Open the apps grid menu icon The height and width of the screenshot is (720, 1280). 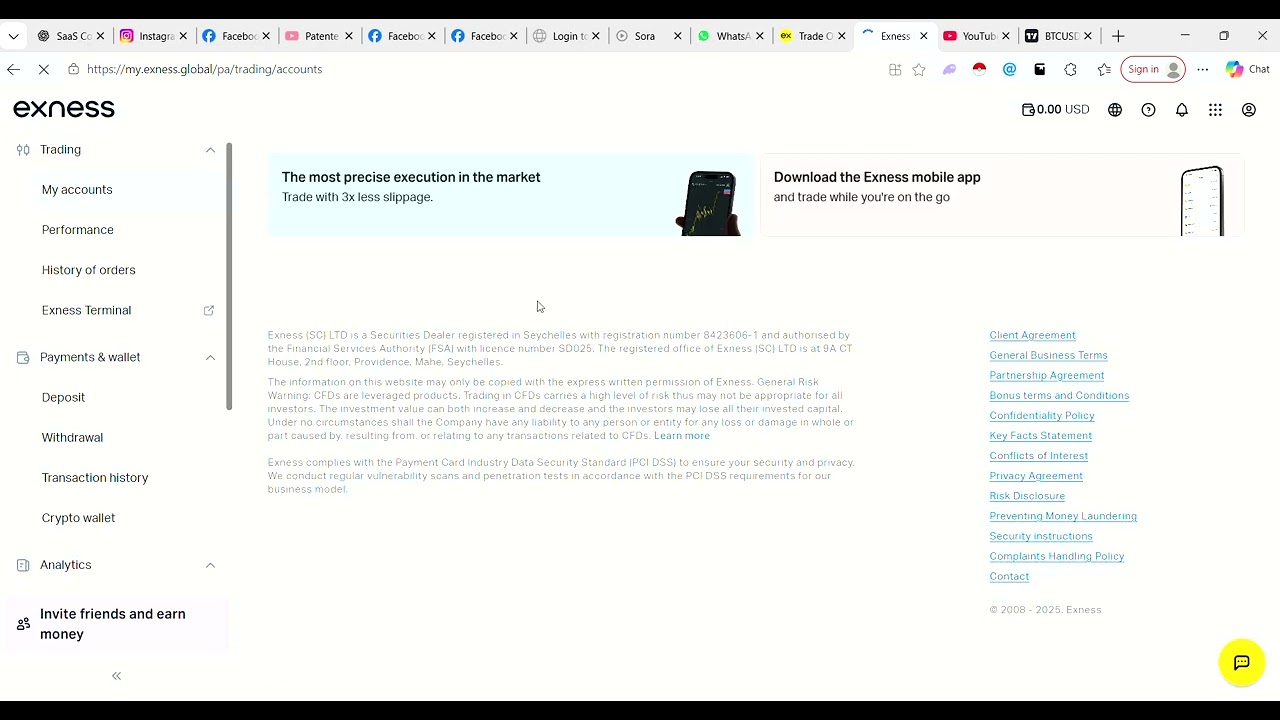tap(1215, 110)
